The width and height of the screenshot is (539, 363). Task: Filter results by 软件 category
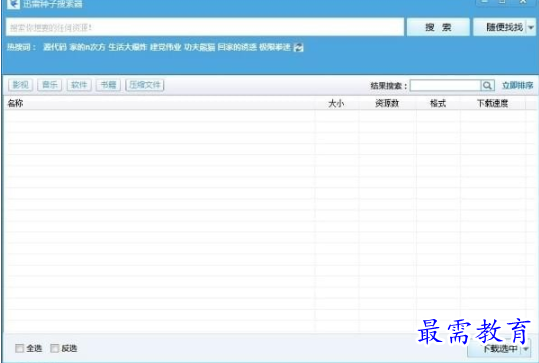pyautogui.click(x=79, y=85)
